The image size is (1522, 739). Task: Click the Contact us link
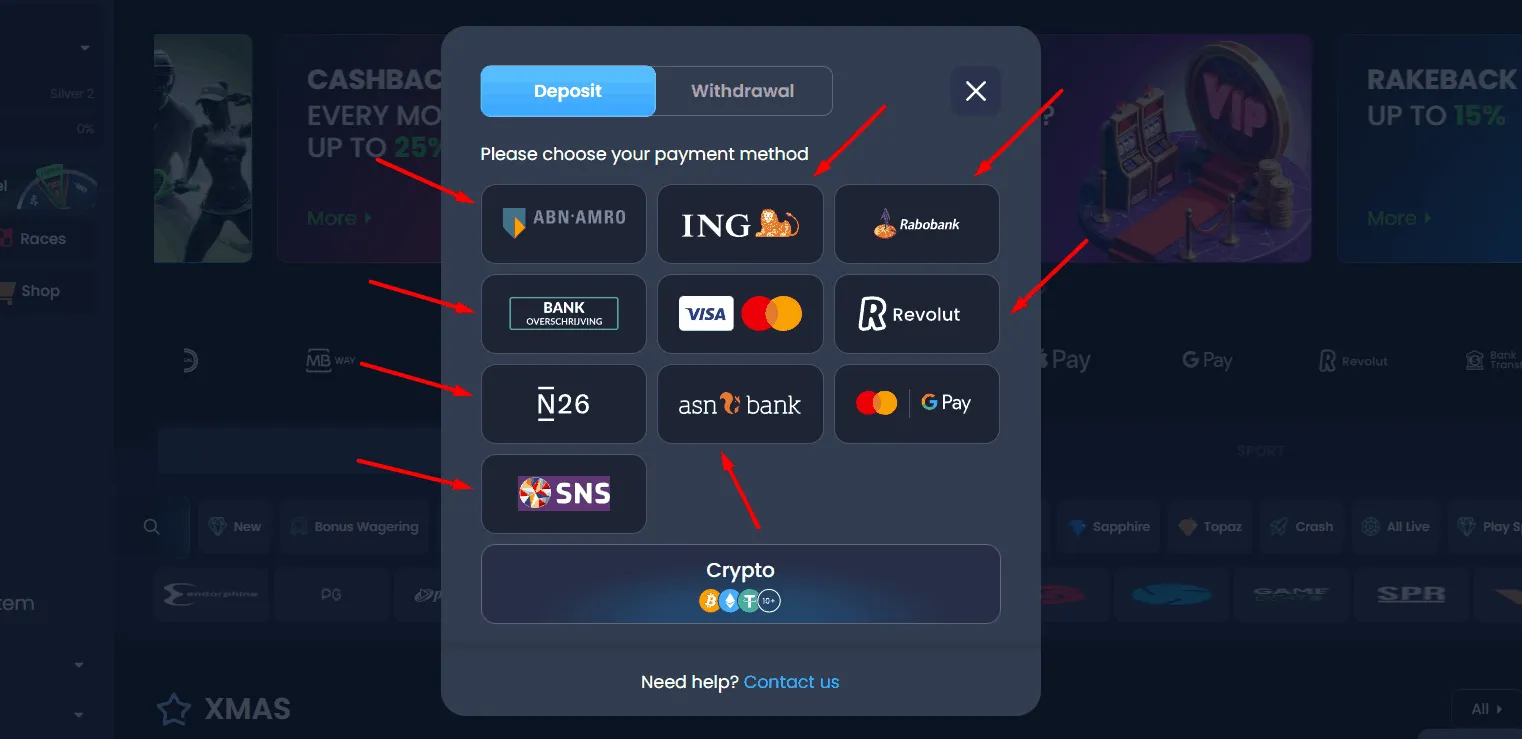coord(791,682)
